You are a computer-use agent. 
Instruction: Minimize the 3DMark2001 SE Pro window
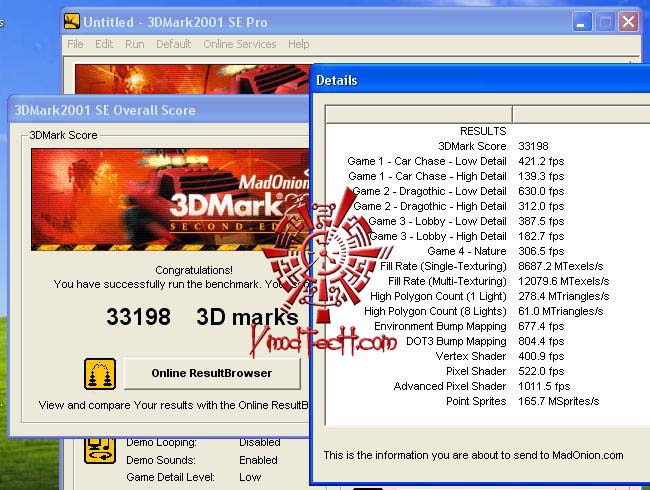[582, 22]
